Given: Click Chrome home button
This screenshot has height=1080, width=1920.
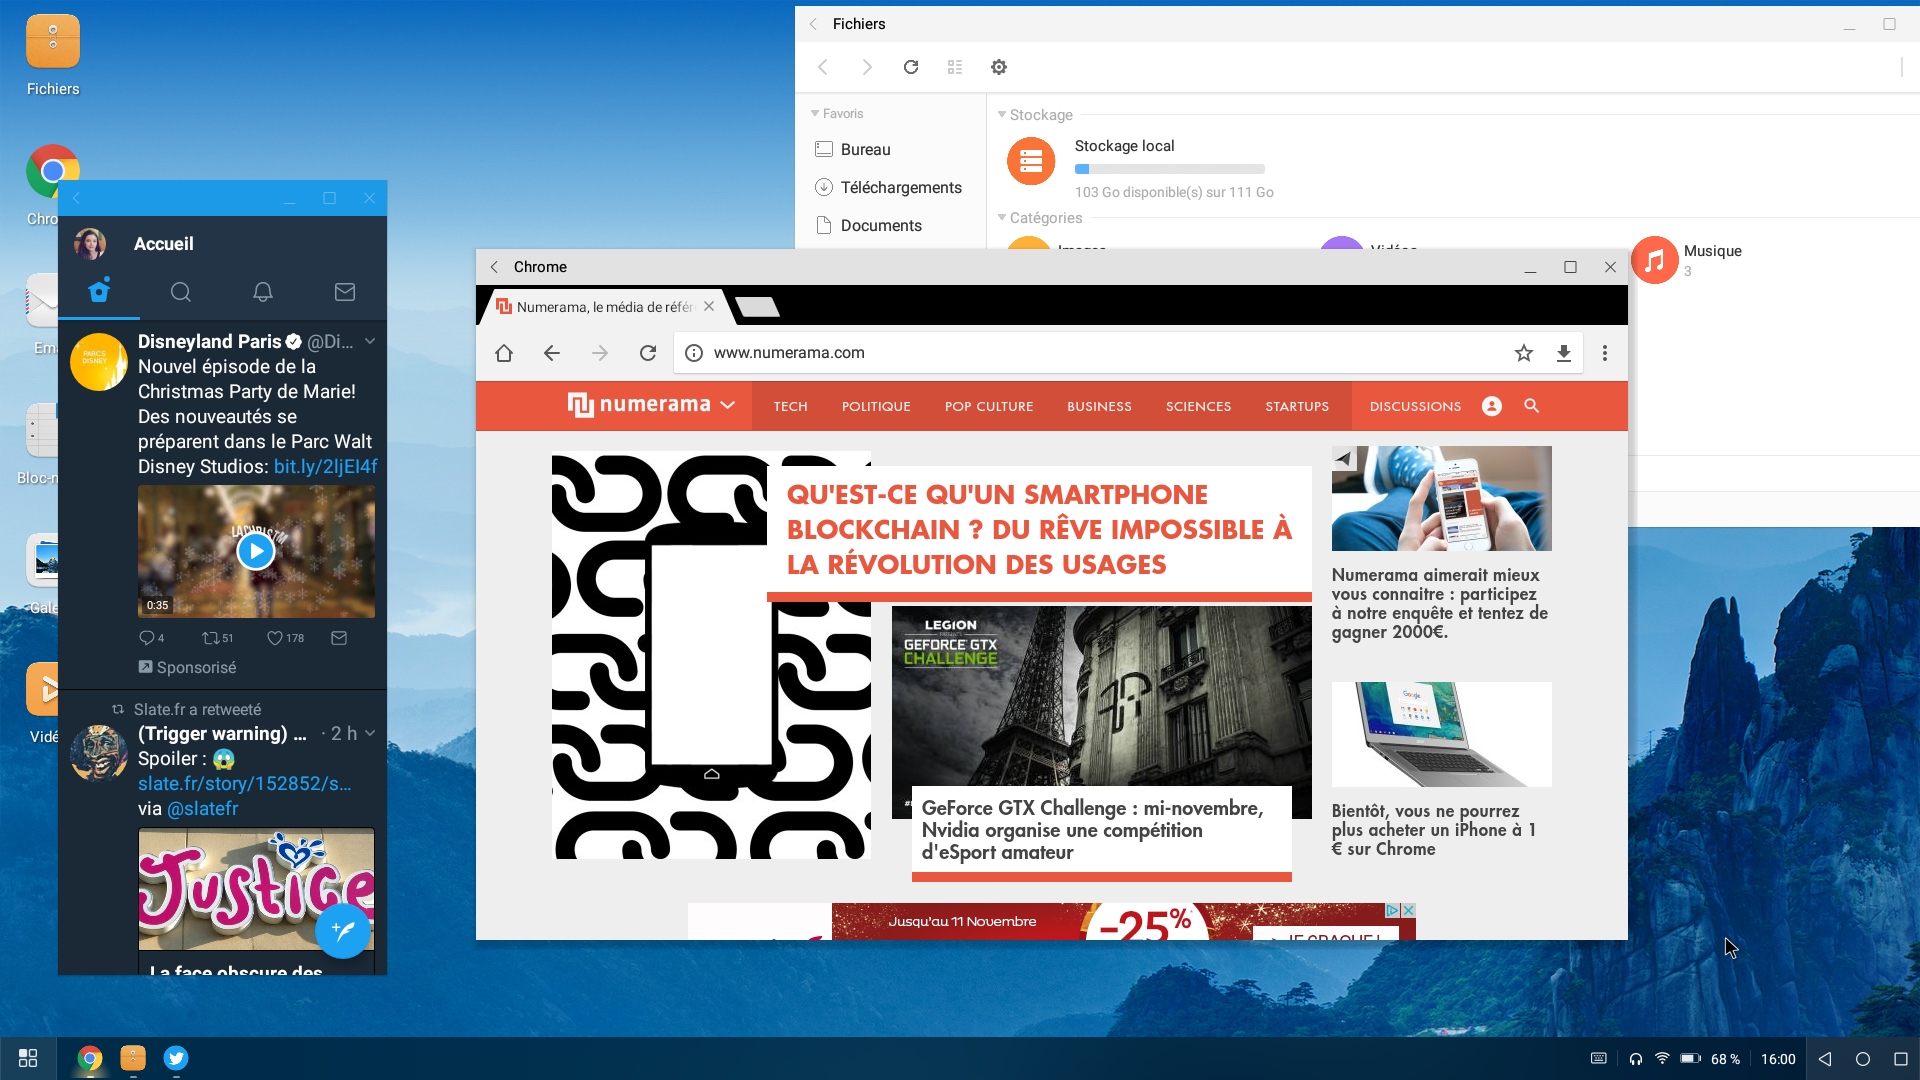Looking at the screenshot, I should point(504,353).
